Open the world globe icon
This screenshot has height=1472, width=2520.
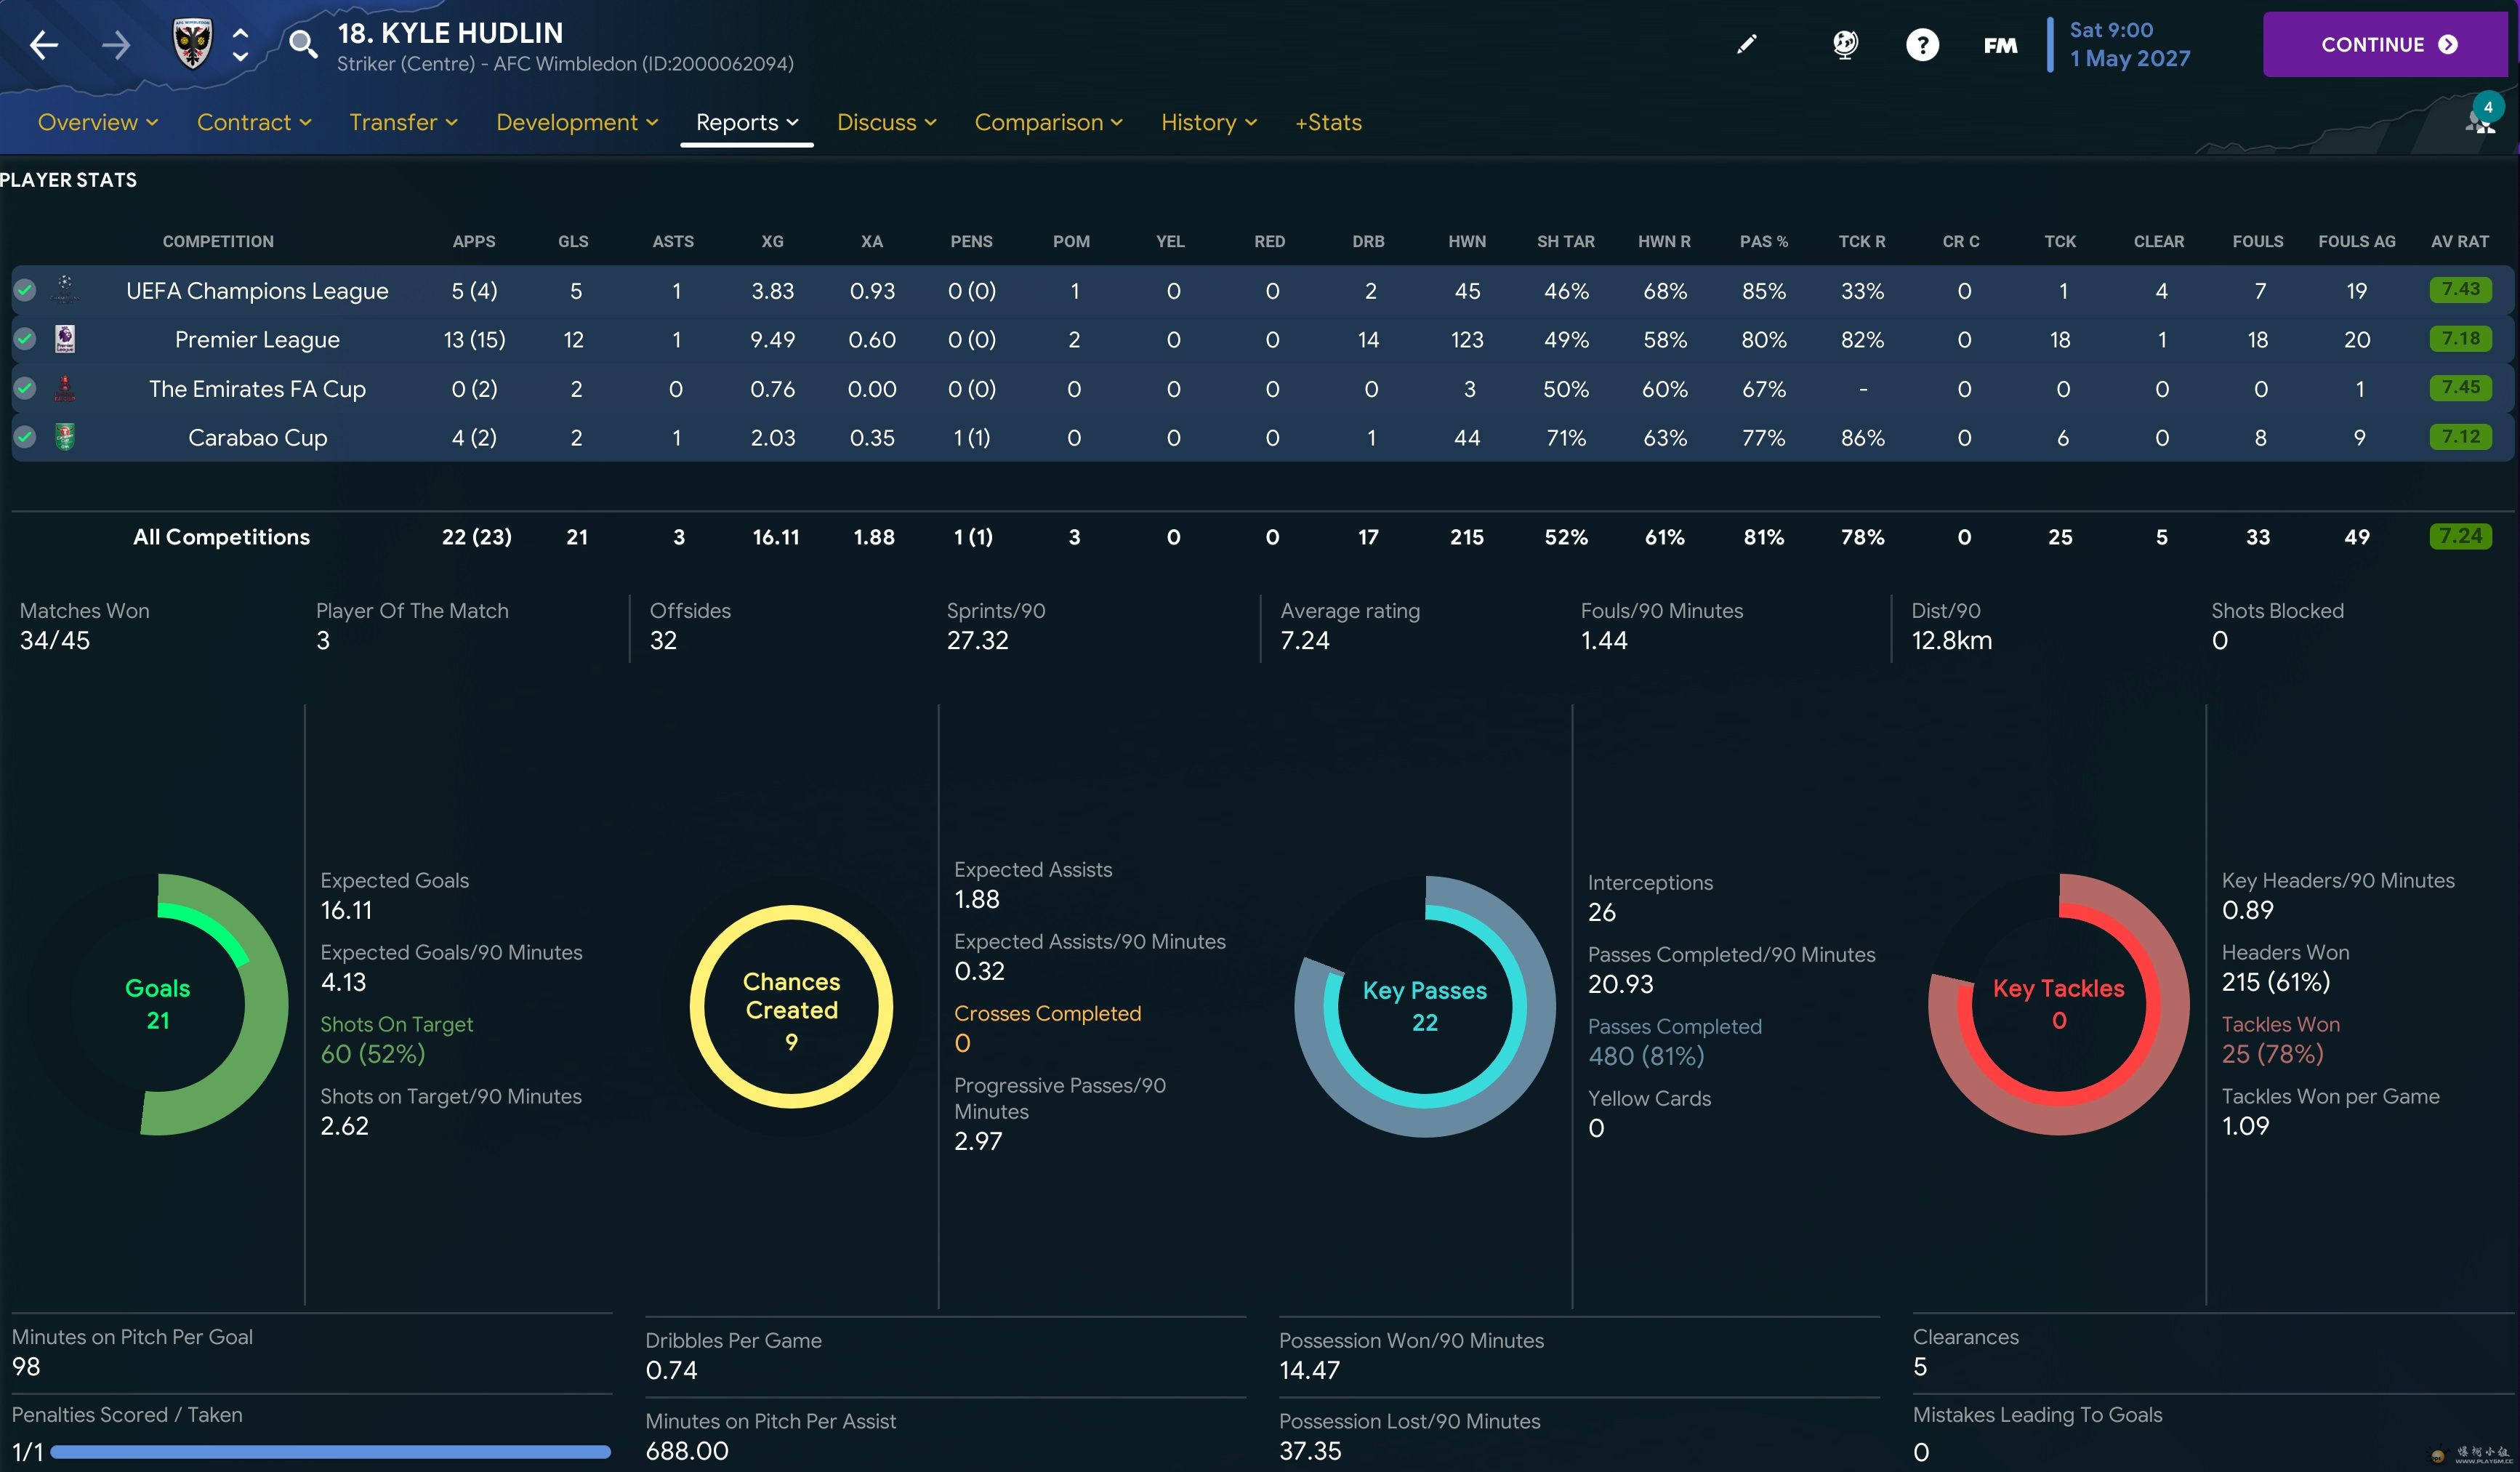(x=1845, y=45)
